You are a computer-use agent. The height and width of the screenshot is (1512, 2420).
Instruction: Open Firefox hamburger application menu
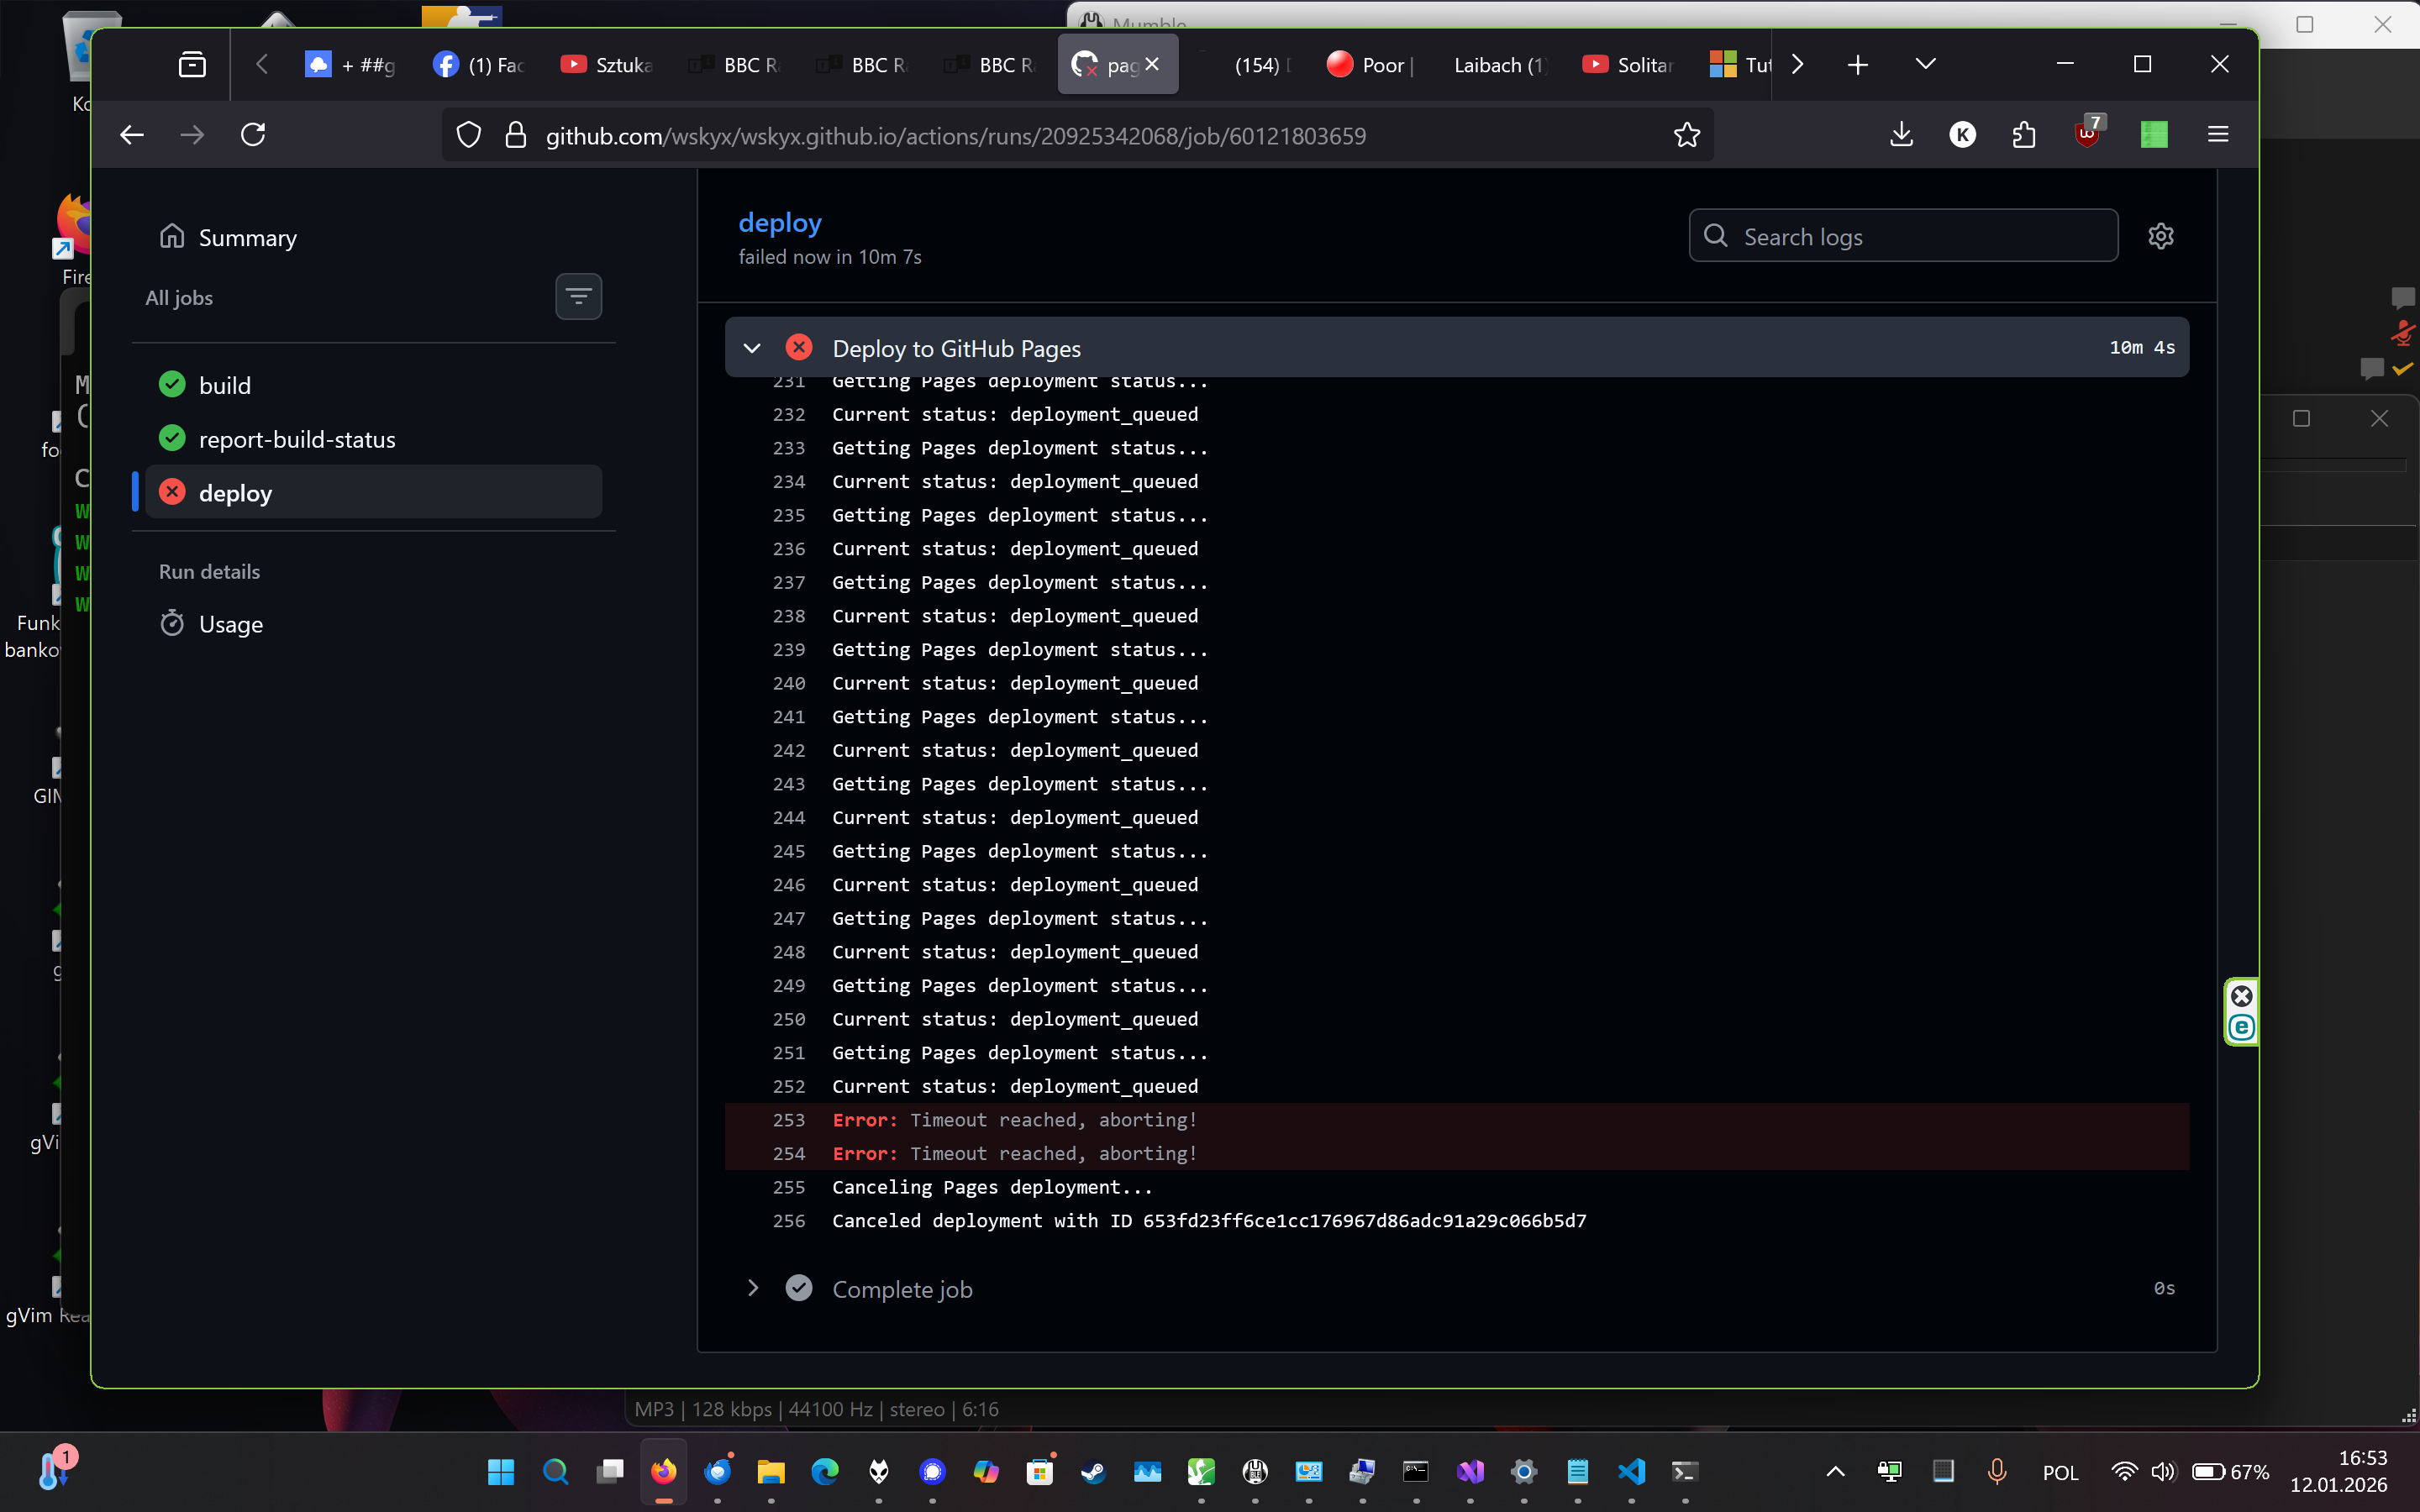point(2217,135)
